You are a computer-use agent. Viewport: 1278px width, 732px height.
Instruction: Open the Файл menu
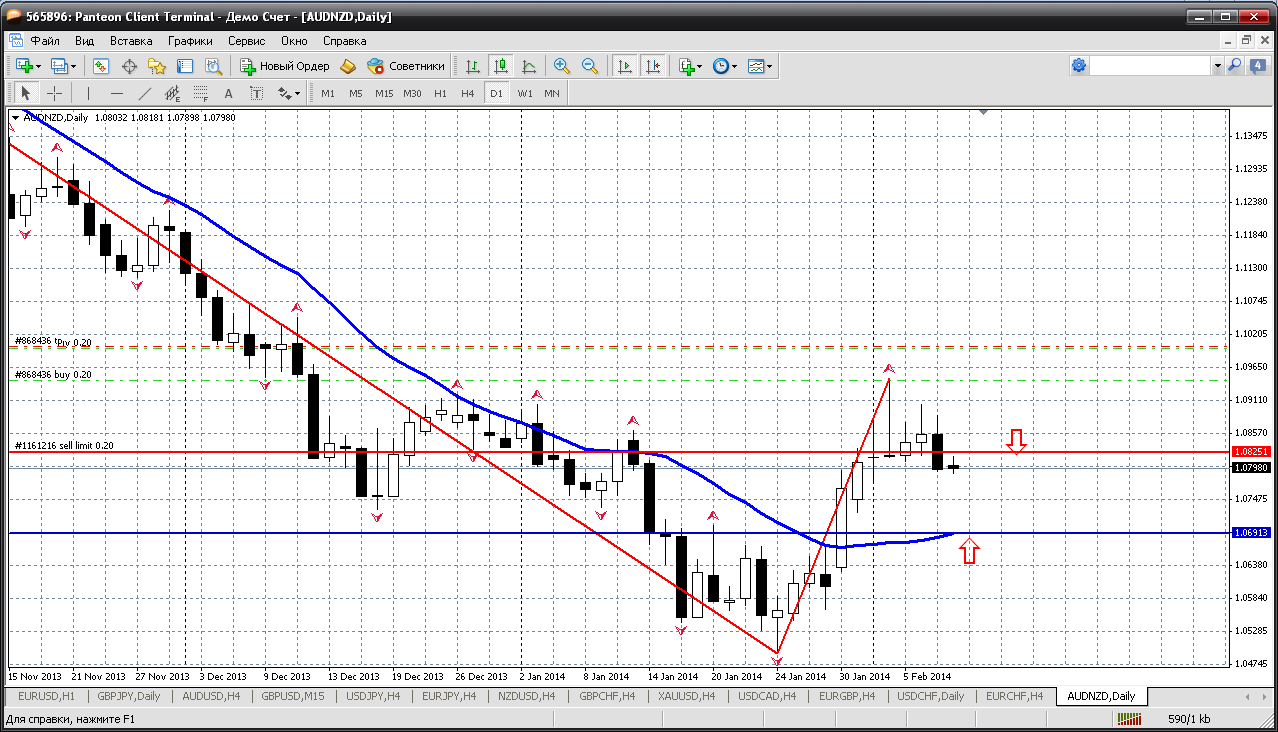click(x=45, y=41)
